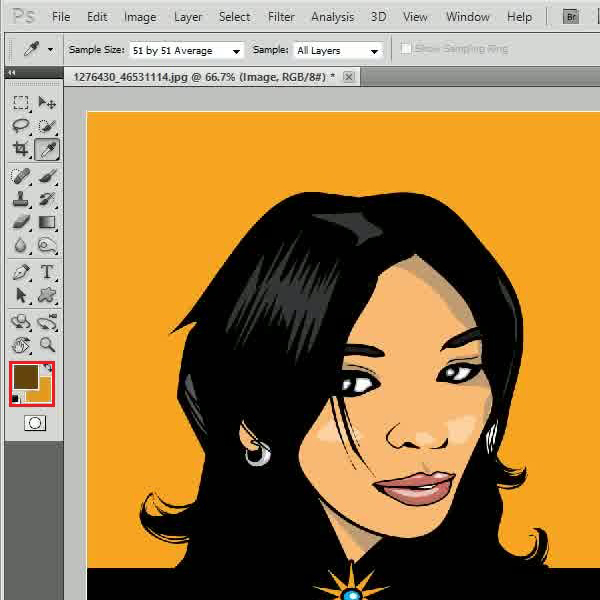Select the Spot Healing Brush tool
600x600 pixels.
(21, 176)
